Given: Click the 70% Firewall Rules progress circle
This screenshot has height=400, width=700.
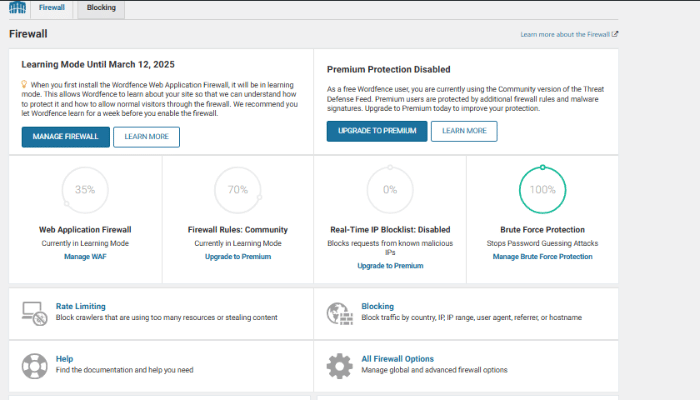Looking at the screenshot, I should click(238, 190).
